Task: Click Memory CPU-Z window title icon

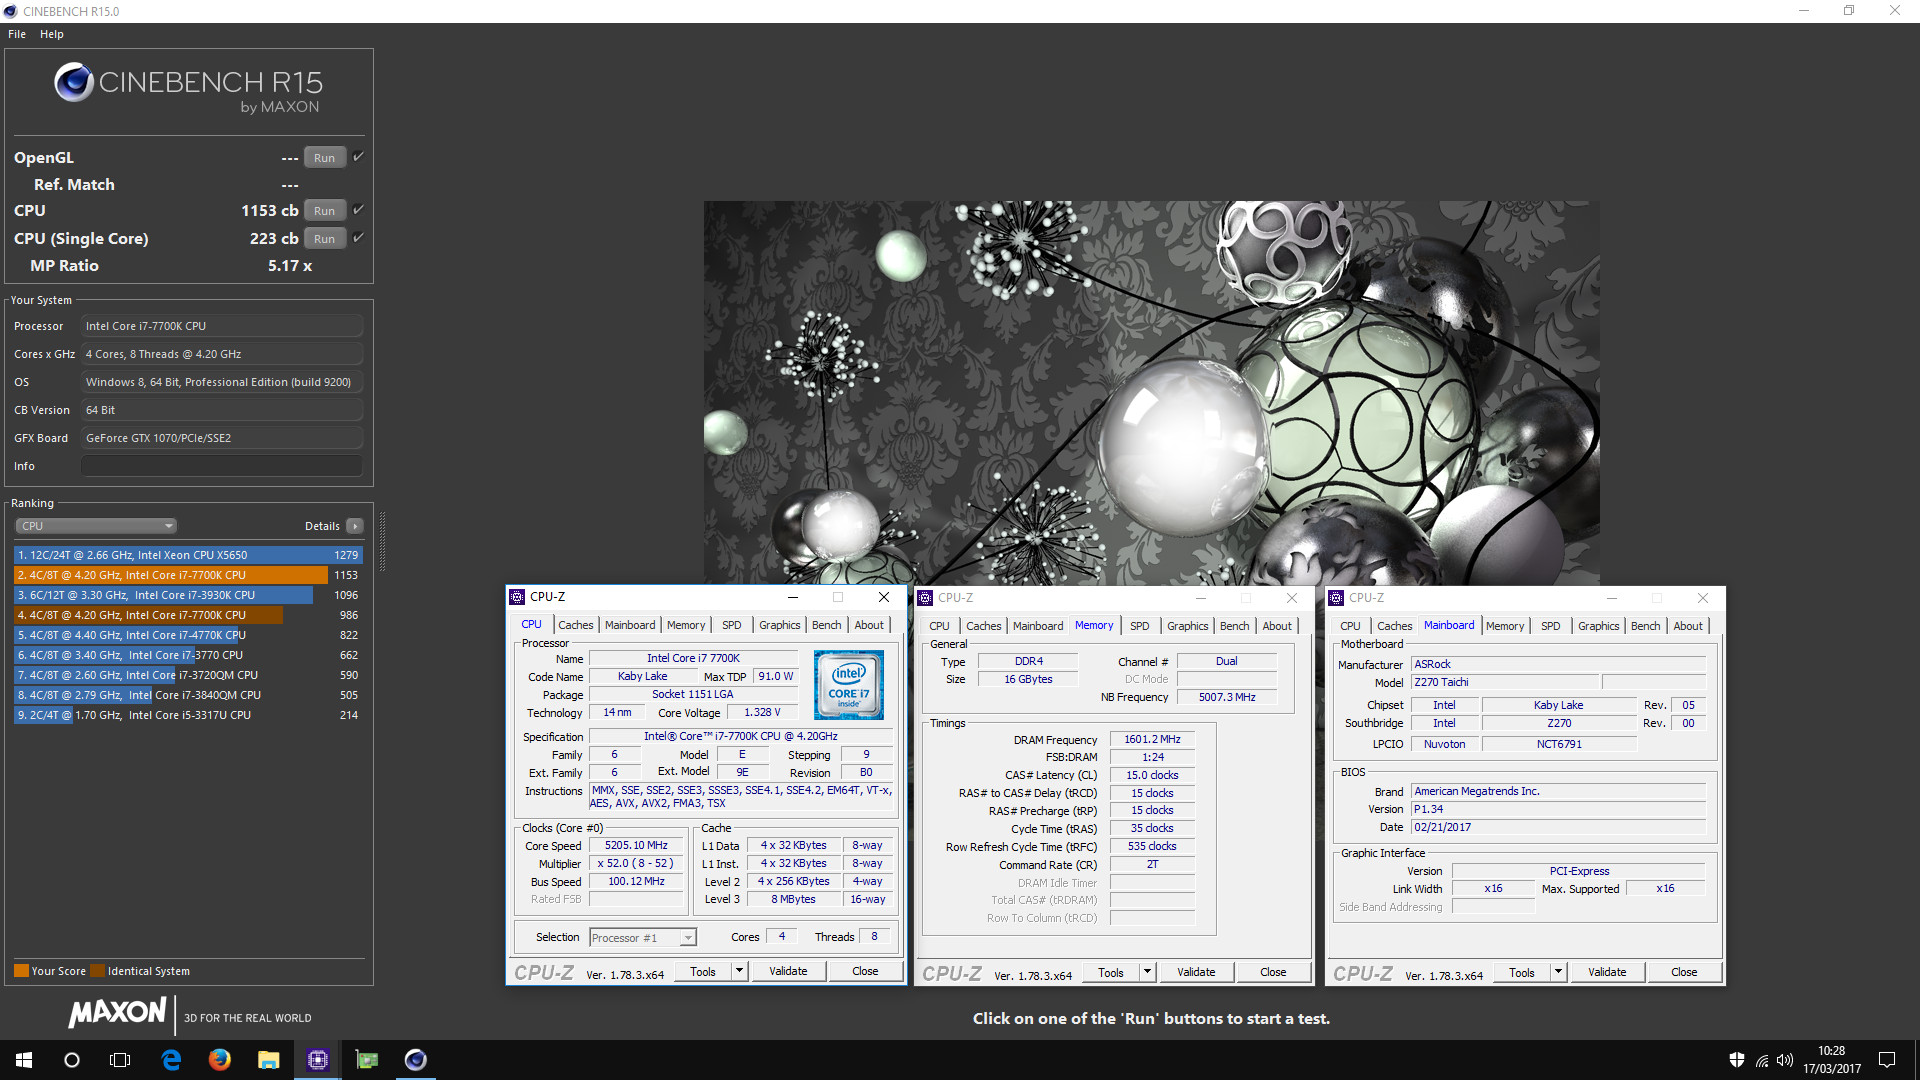Action: (x=925, y=598)
